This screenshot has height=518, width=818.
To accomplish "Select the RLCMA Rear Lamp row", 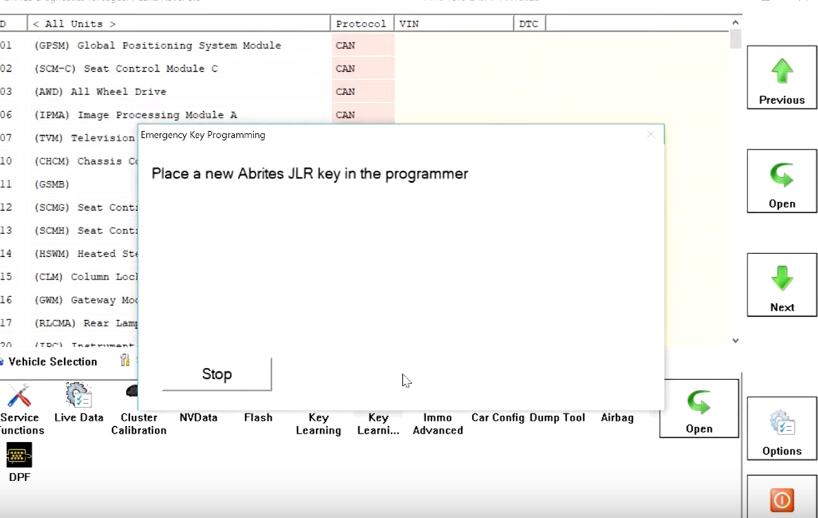I will (69, 322).
